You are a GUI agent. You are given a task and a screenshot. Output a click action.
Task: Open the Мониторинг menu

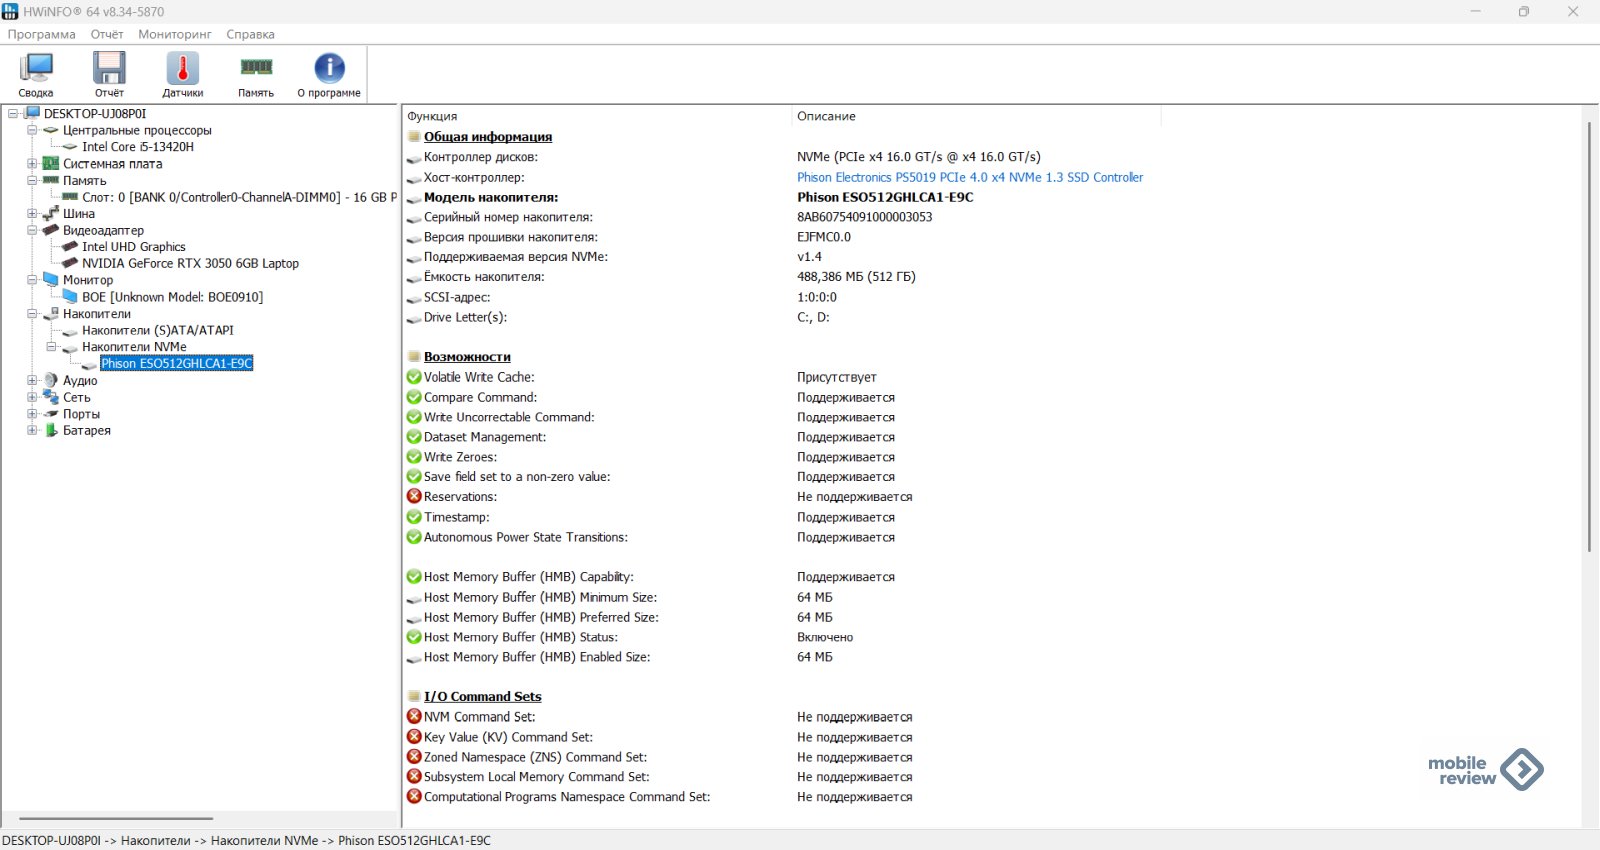coord(175,34)
